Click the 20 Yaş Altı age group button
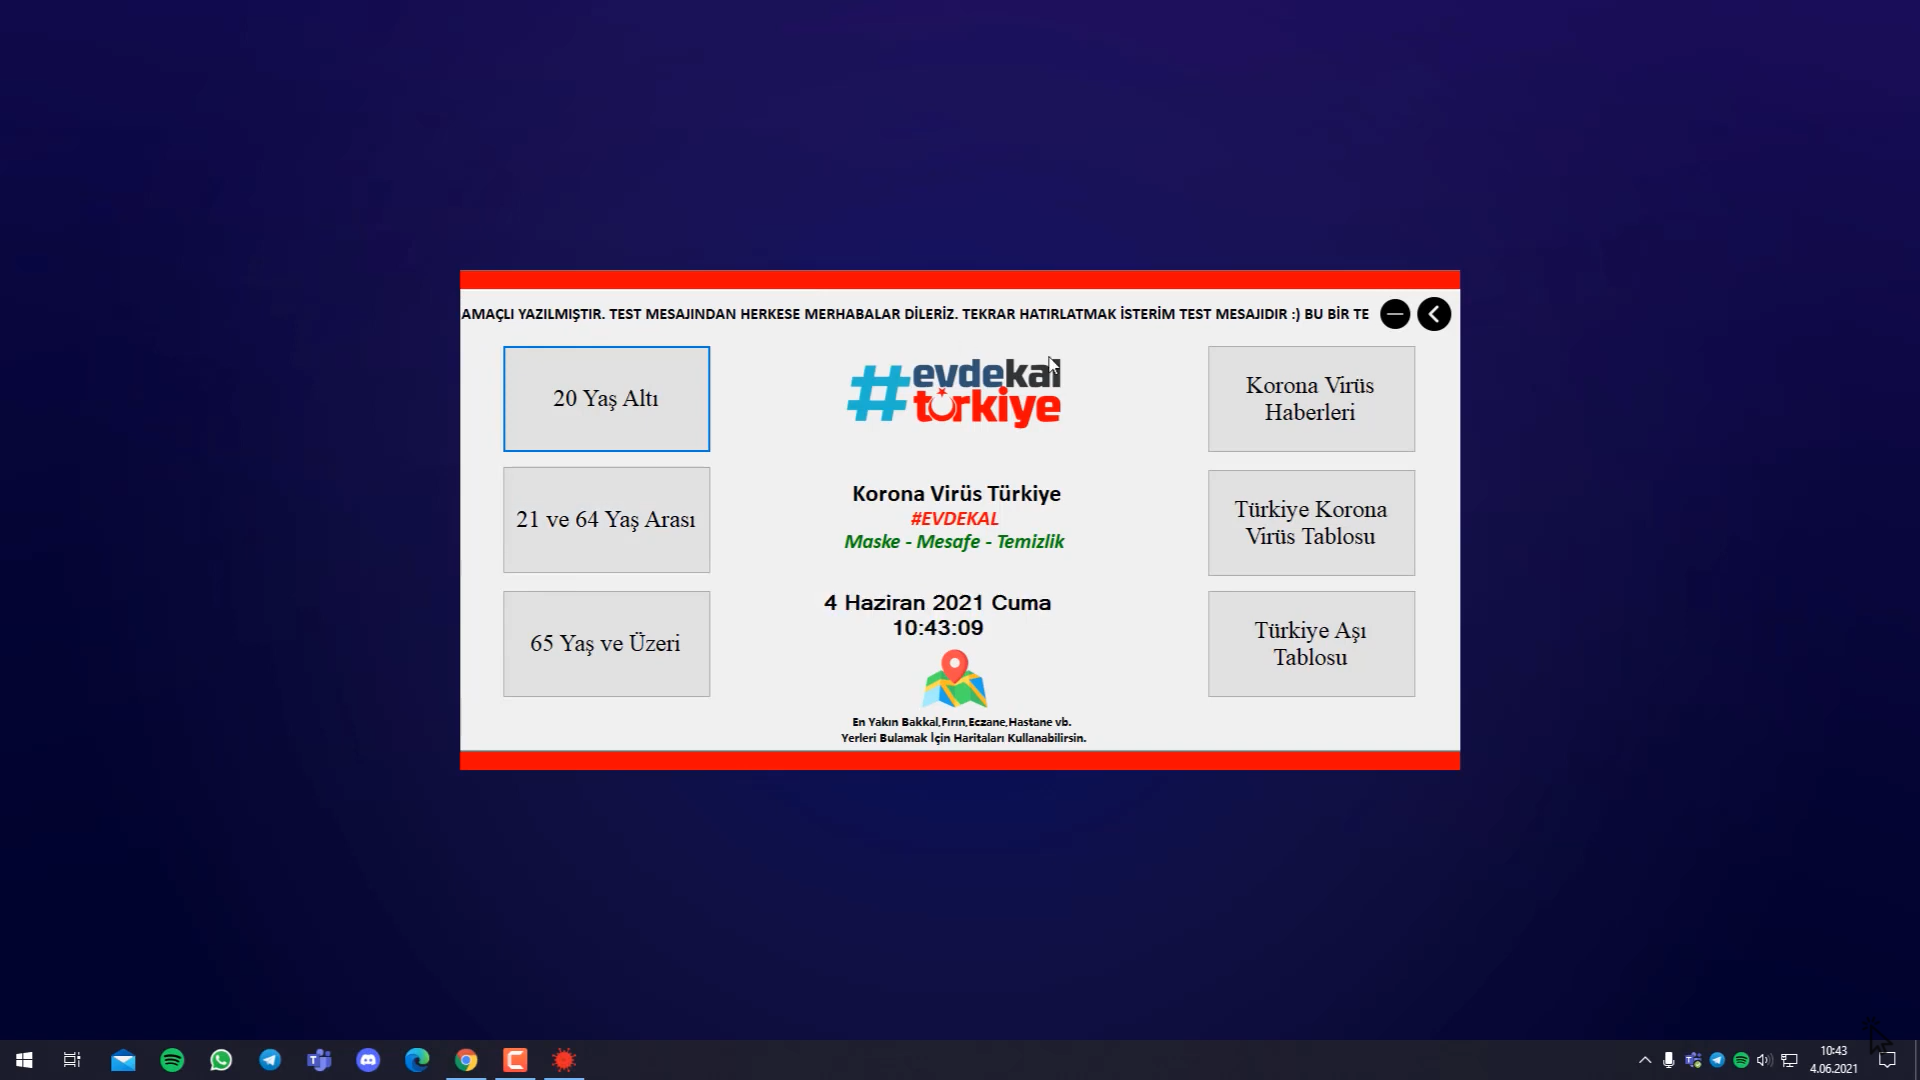The image size is (1920, 1080). click(607, 398)
